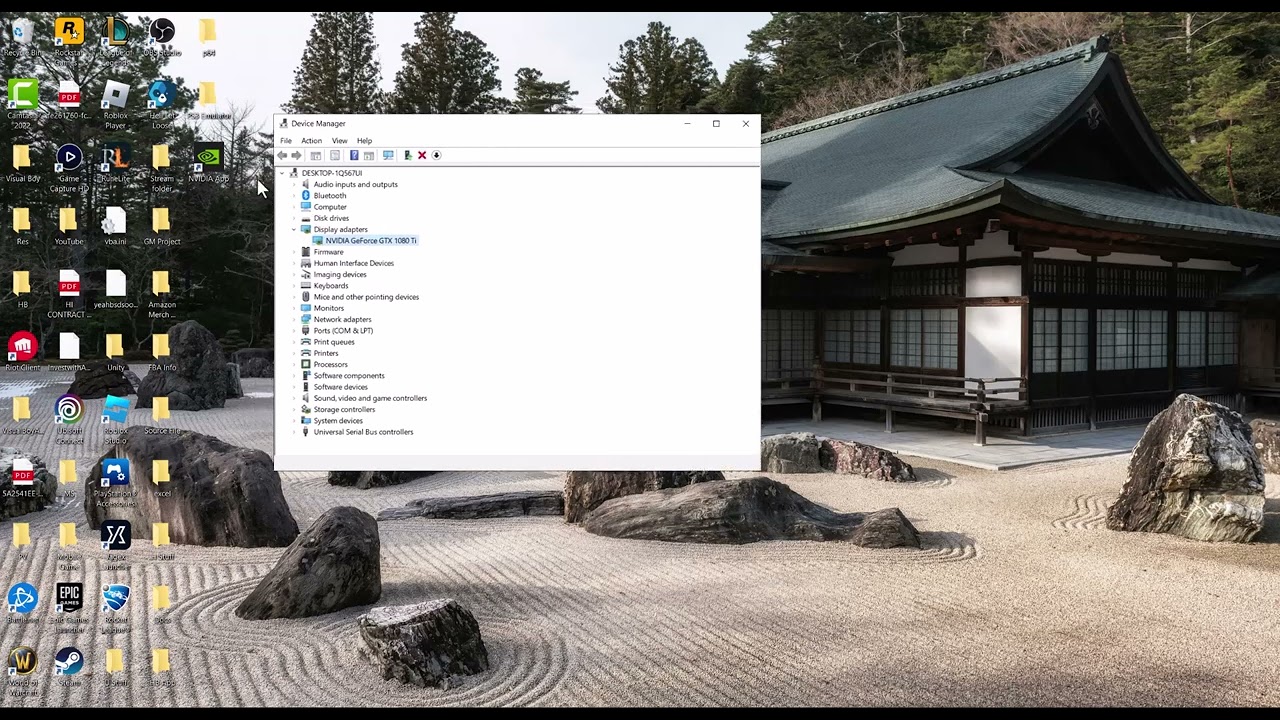Click the Update device driver toolbar icon

[x=407, y=155]
